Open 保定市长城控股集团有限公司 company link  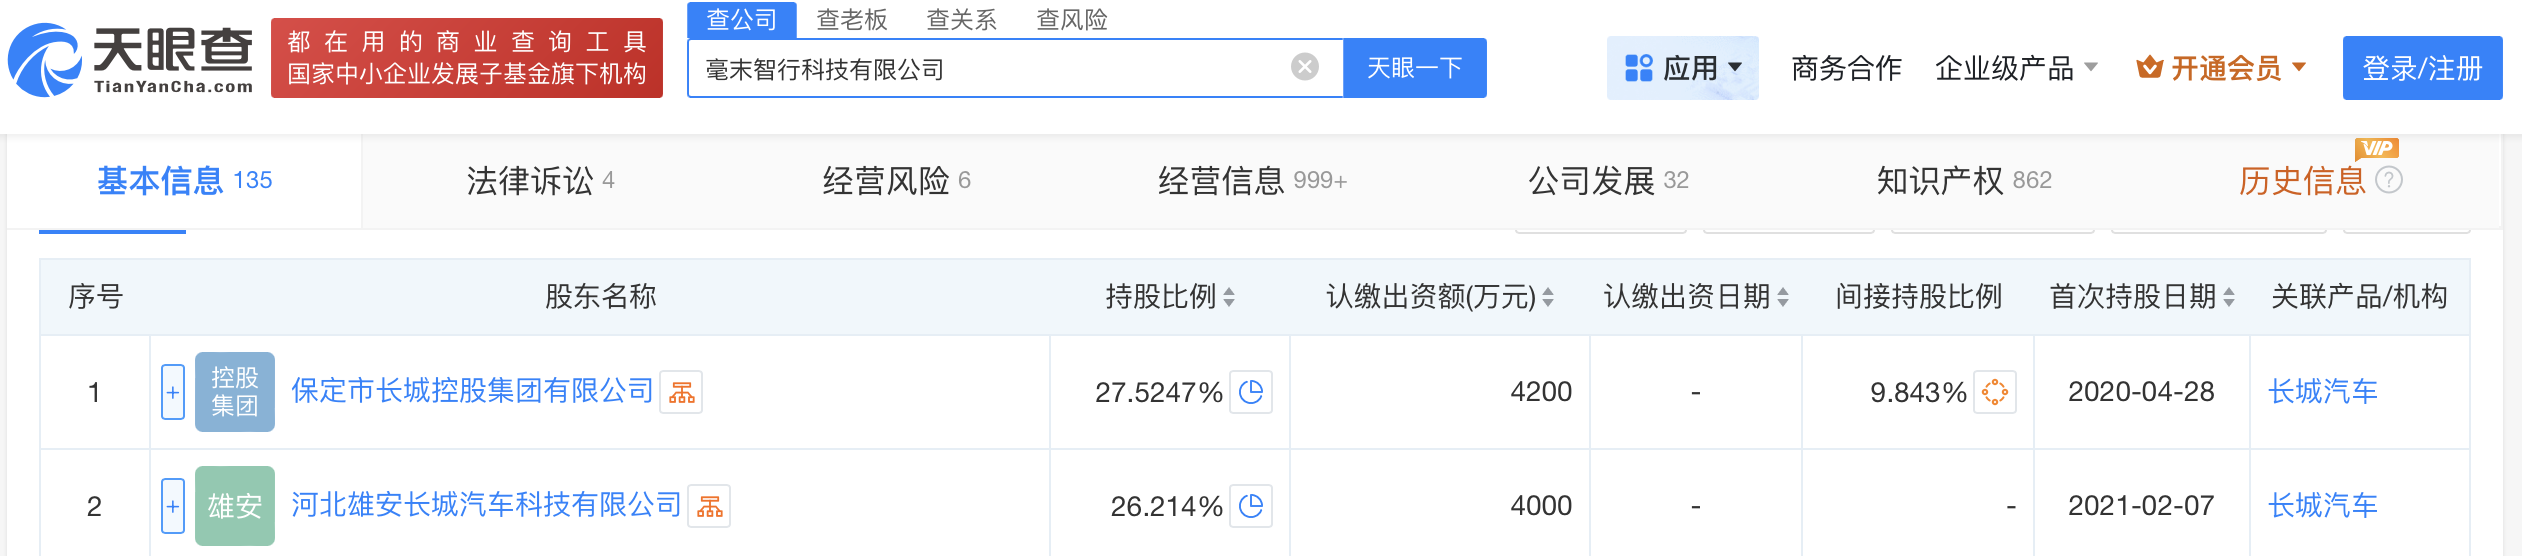472,391
